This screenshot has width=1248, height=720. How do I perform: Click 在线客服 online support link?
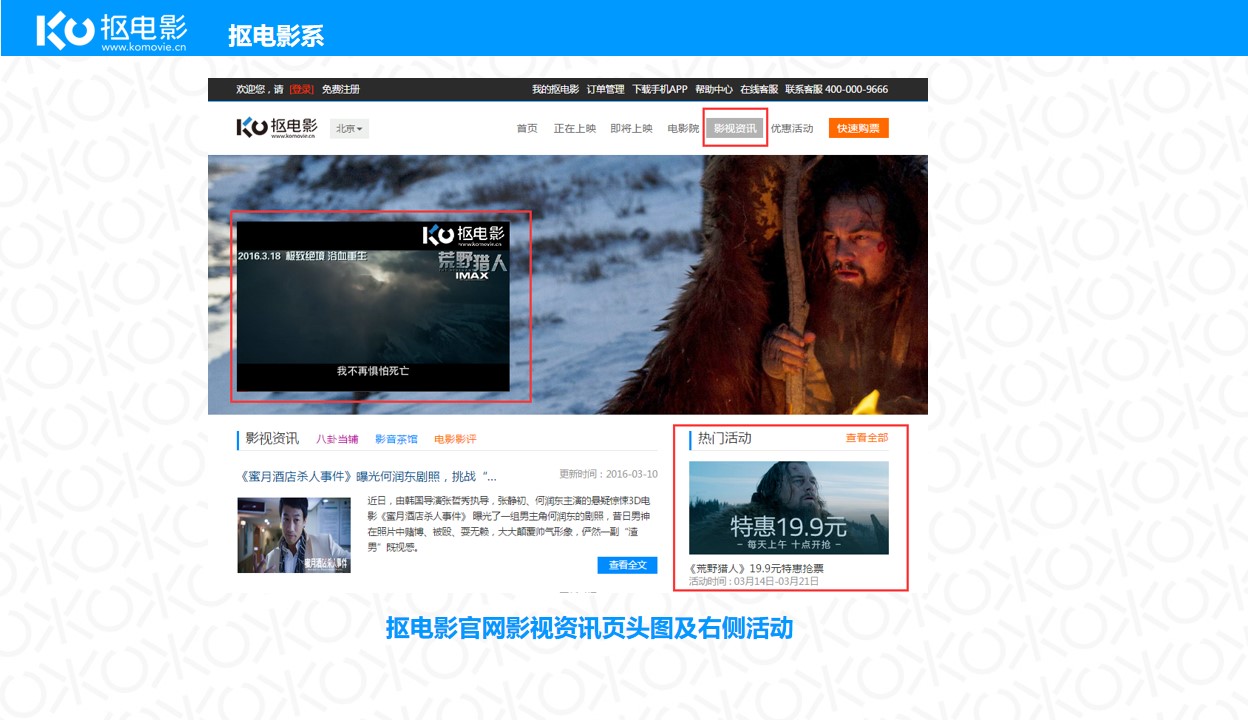click(759, 89)
